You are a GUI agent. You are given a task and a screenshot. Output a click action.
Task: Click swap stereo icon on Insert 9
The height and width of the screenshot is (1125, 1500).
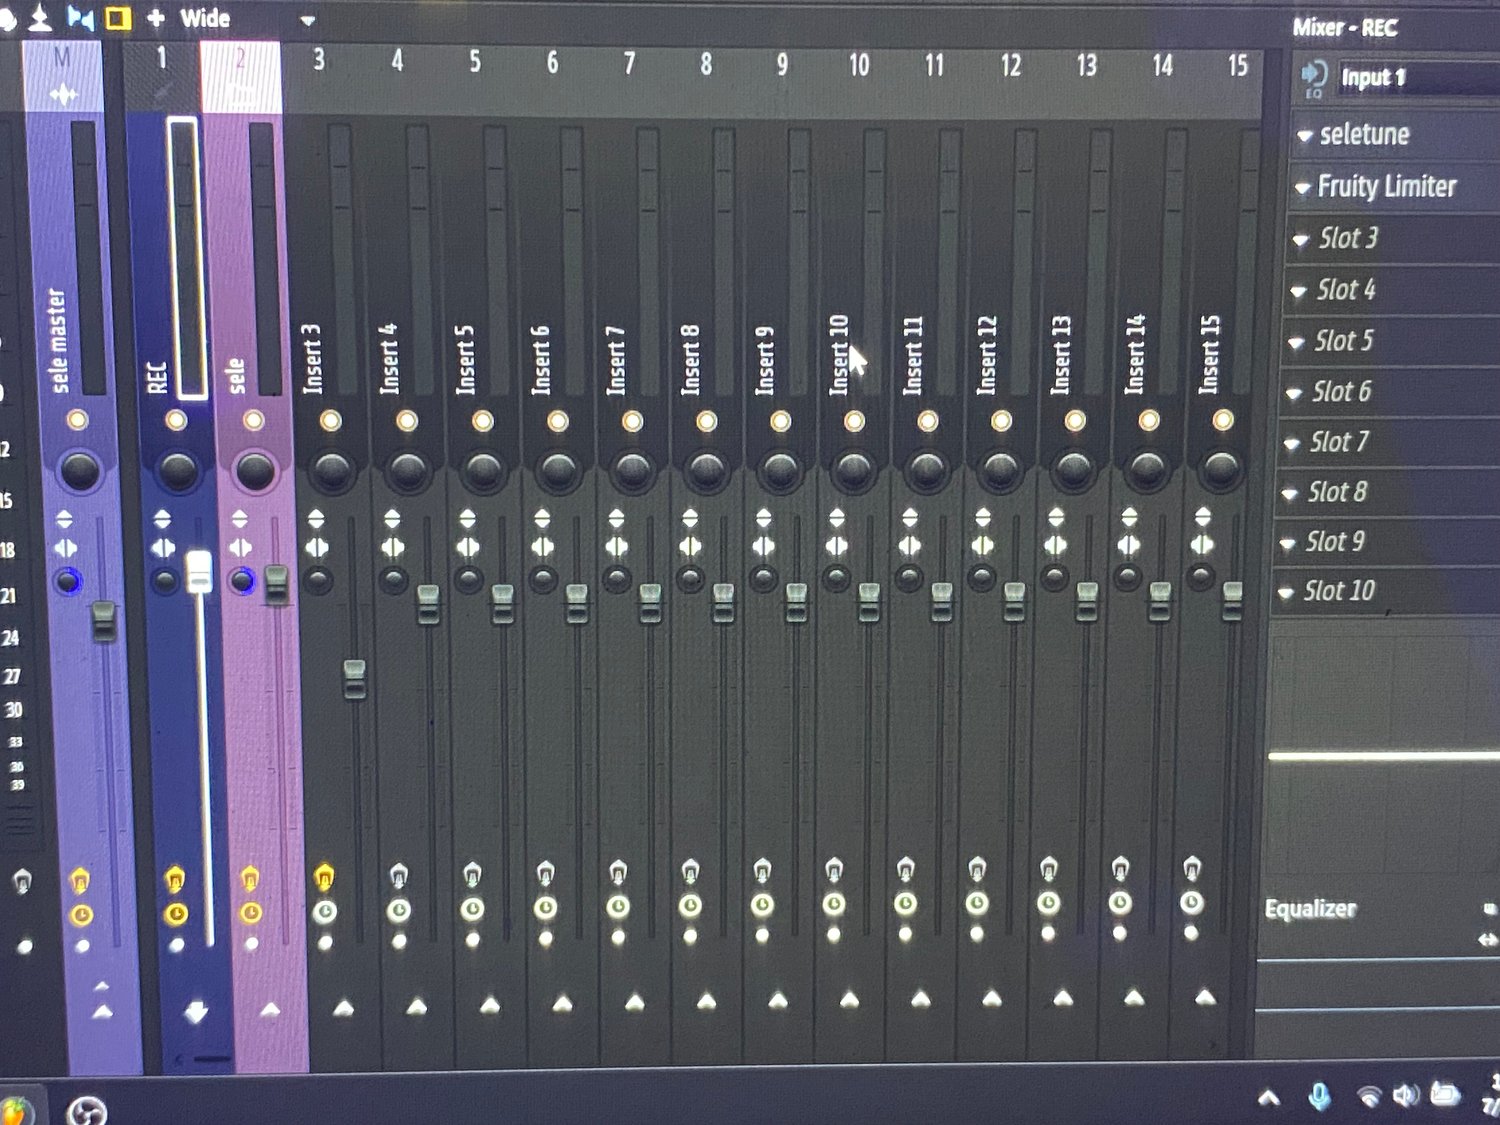pyautogui.click(x=764, y=546)
